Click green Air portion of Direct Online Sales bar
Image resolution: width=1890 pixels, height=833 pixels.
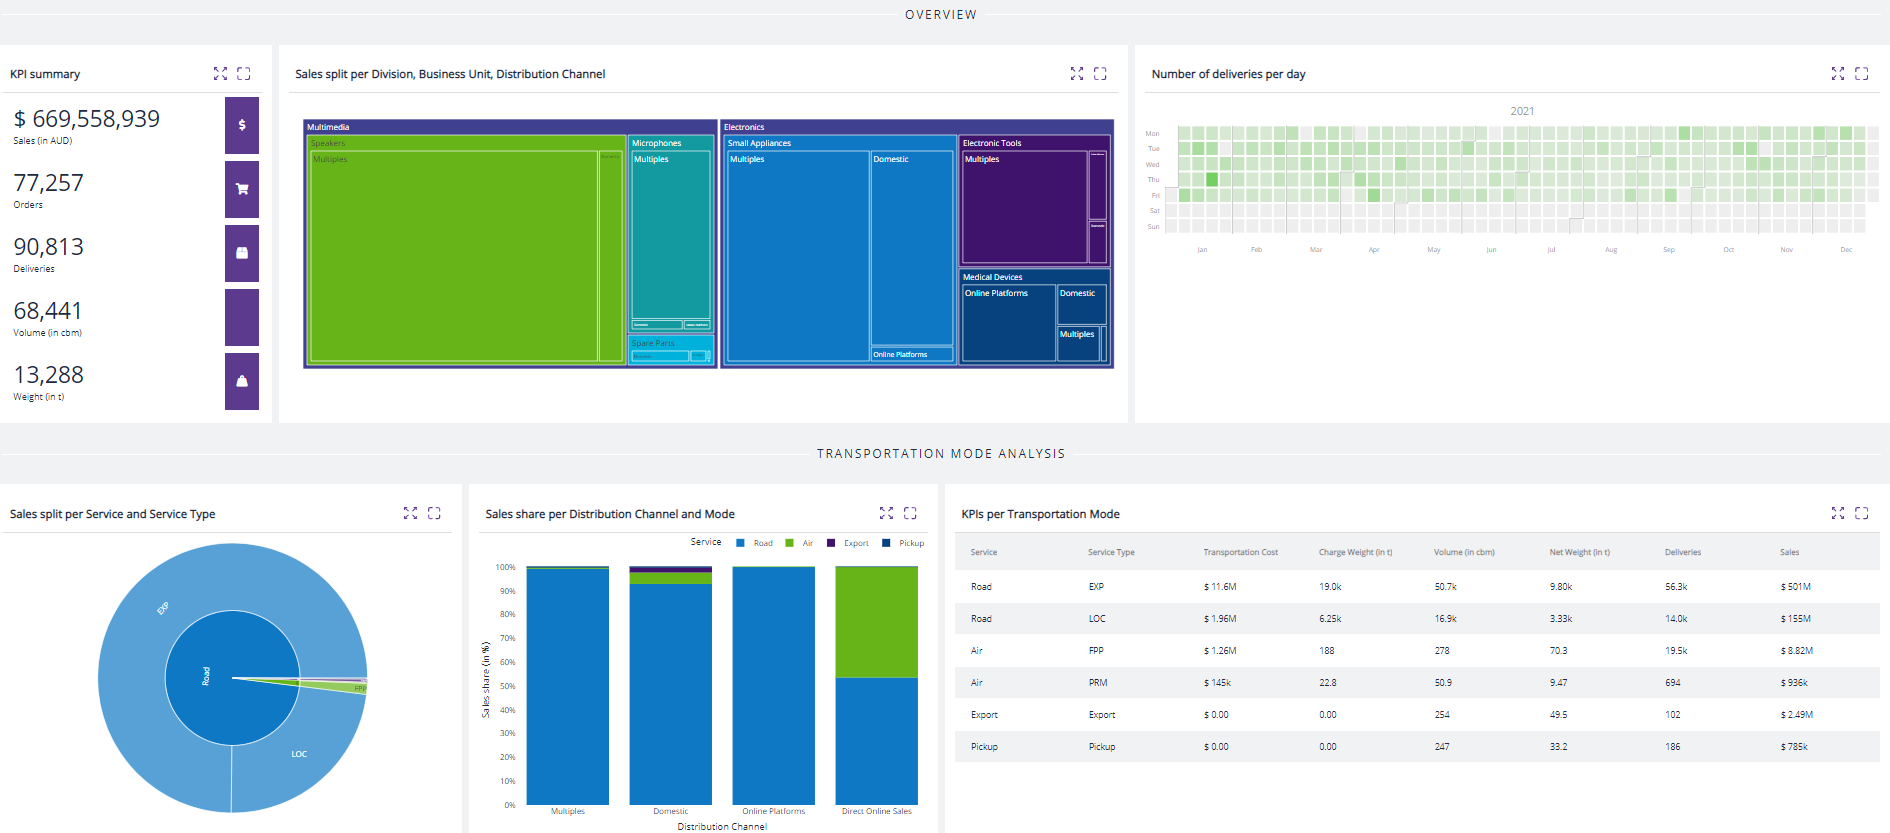(876, 623)
